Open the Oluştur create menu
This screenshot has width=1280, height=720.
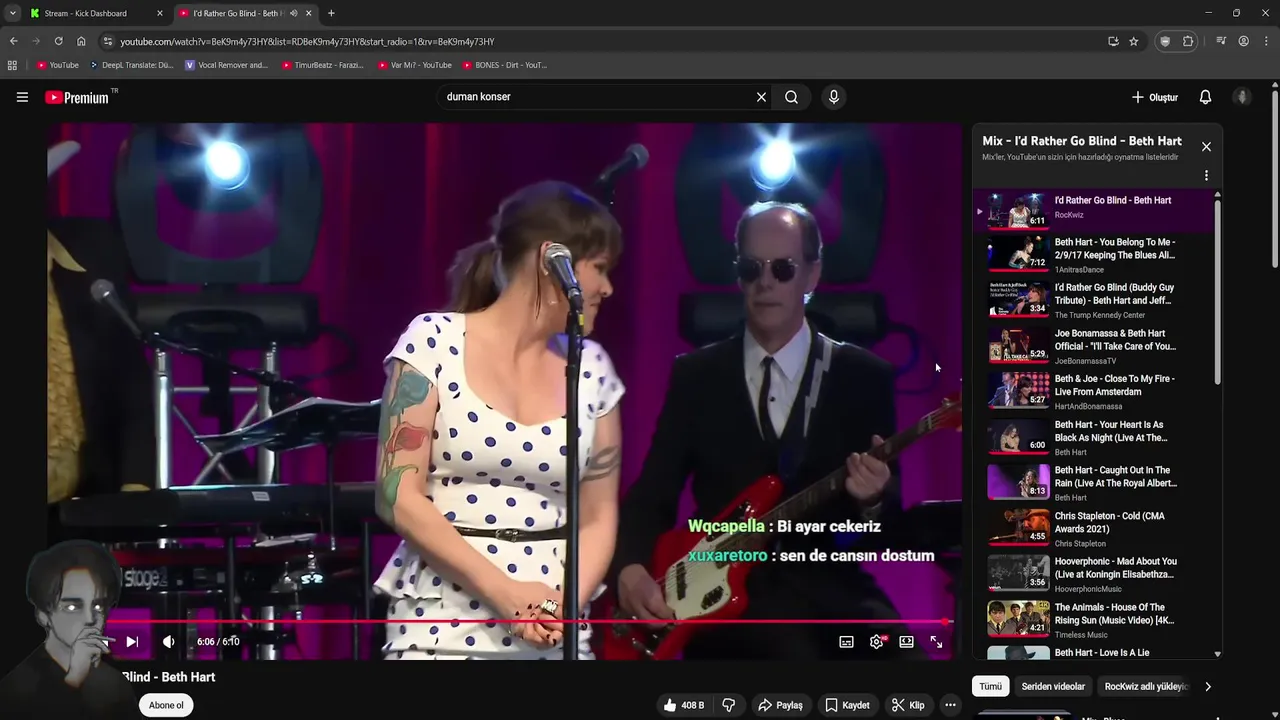tap(1154, 97)
